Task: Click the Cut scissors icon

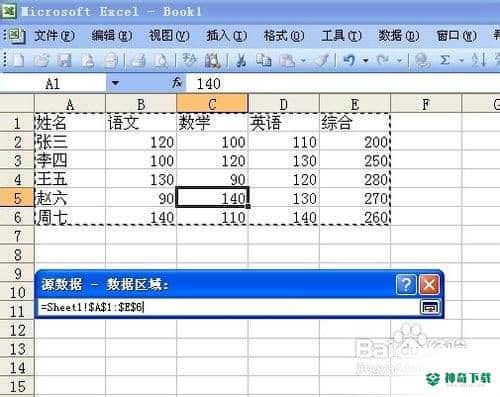Action: 241,61
